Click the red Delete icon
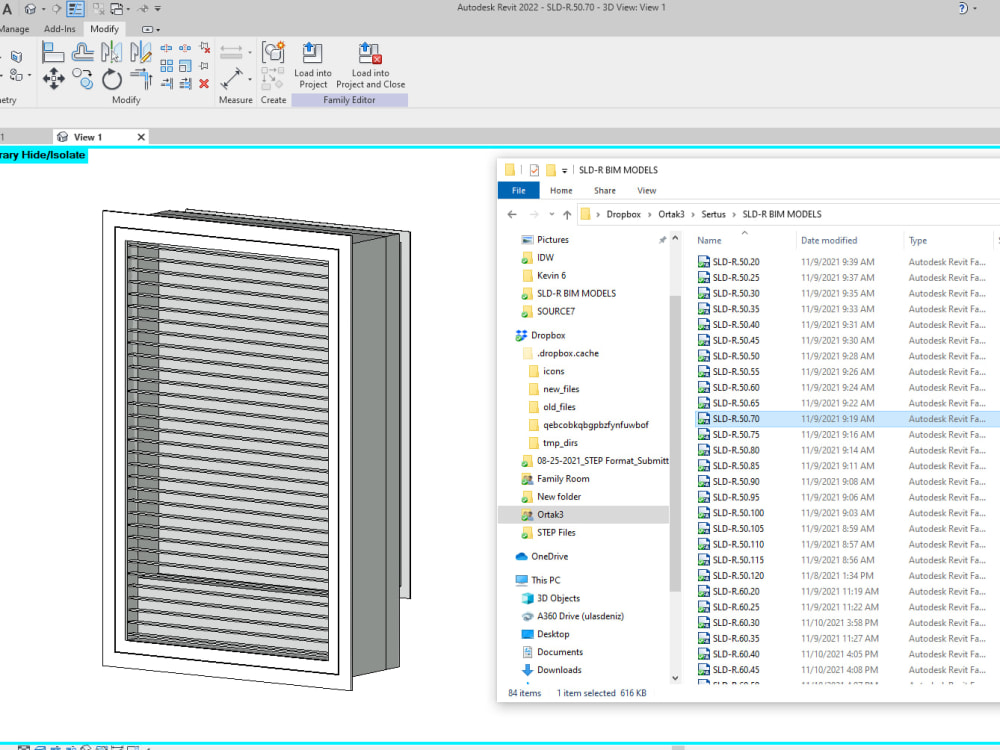The height and width of the screenshot is (750, 1000). click(204, 84)
